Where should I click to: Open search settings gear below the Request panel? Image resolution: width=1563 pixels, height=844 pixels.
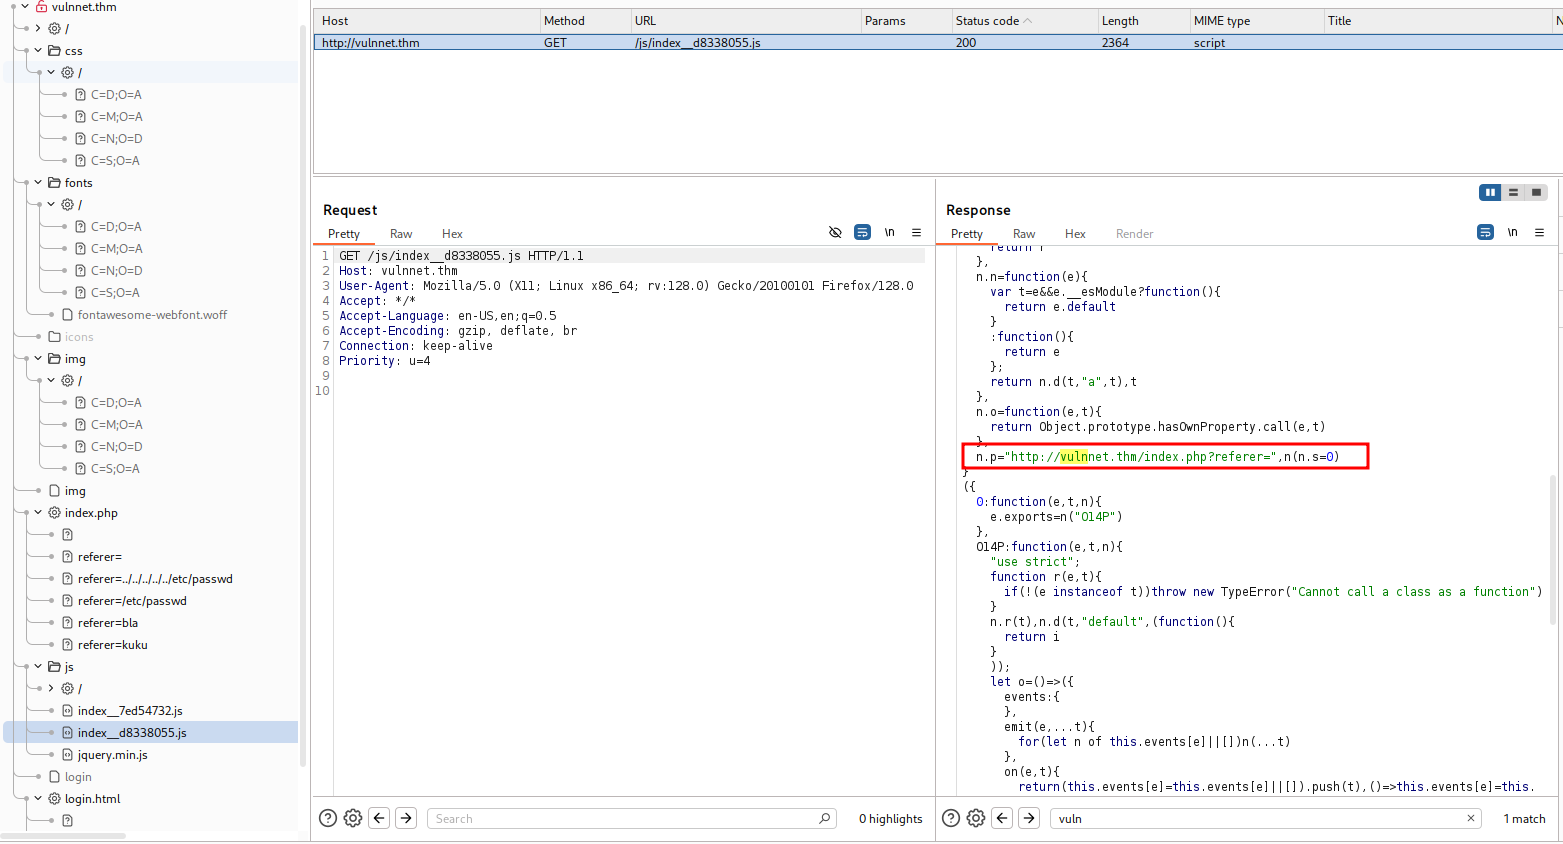(352, 818)
